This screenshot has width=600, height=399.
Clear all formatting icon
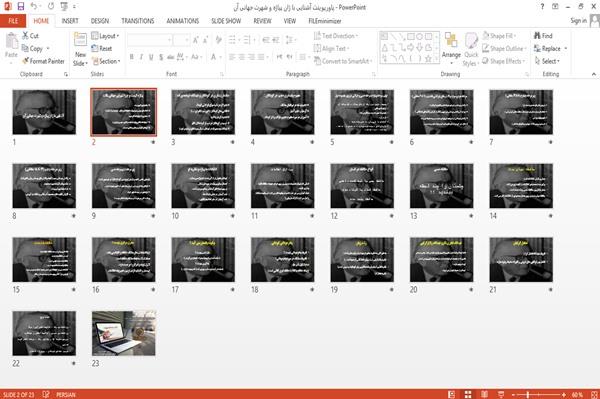click(x=218, y=40)
